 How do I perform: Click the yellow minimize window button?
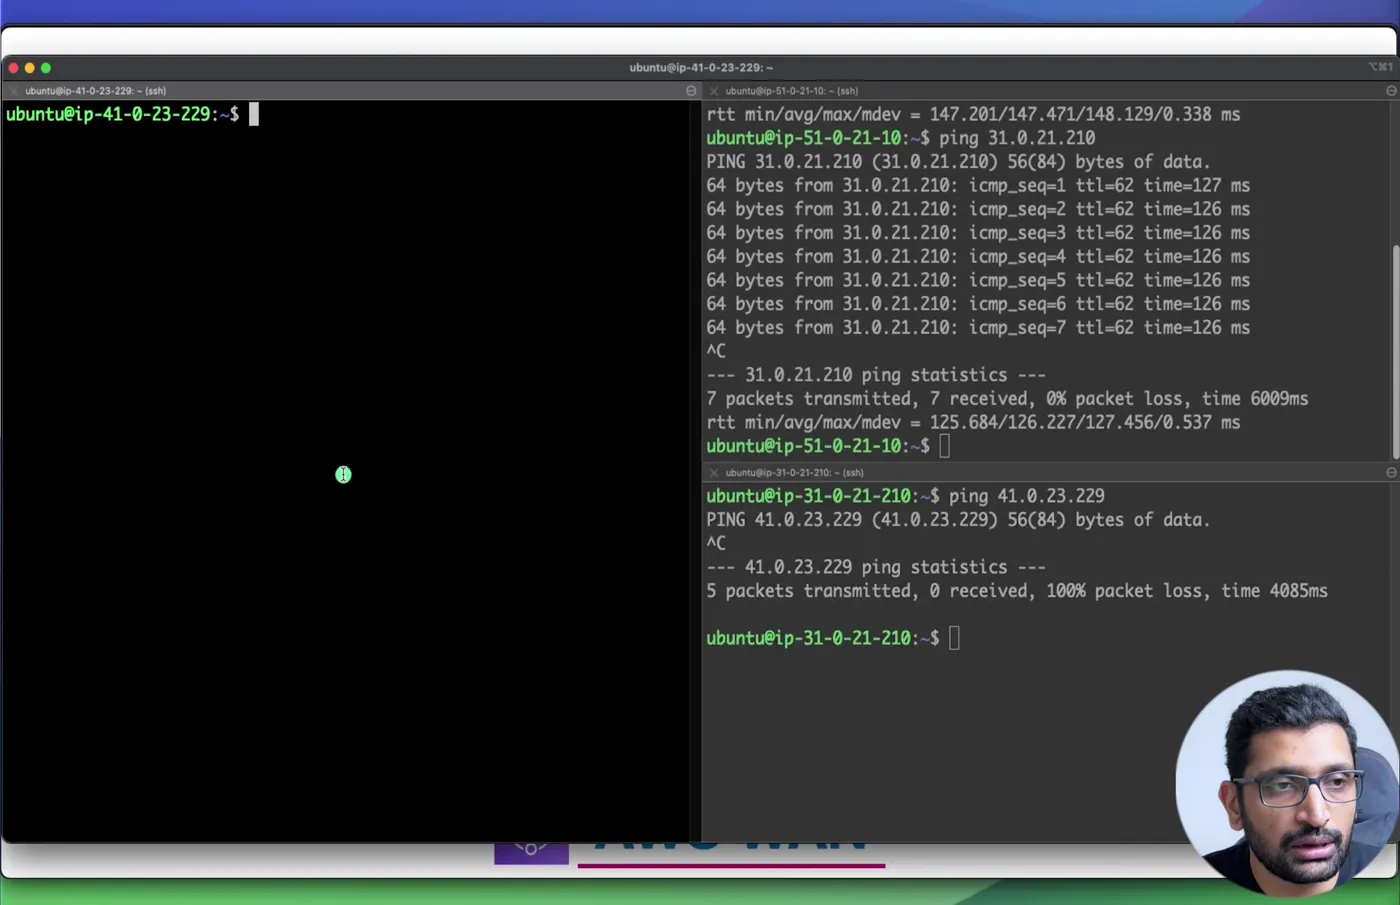pos(29,68)
